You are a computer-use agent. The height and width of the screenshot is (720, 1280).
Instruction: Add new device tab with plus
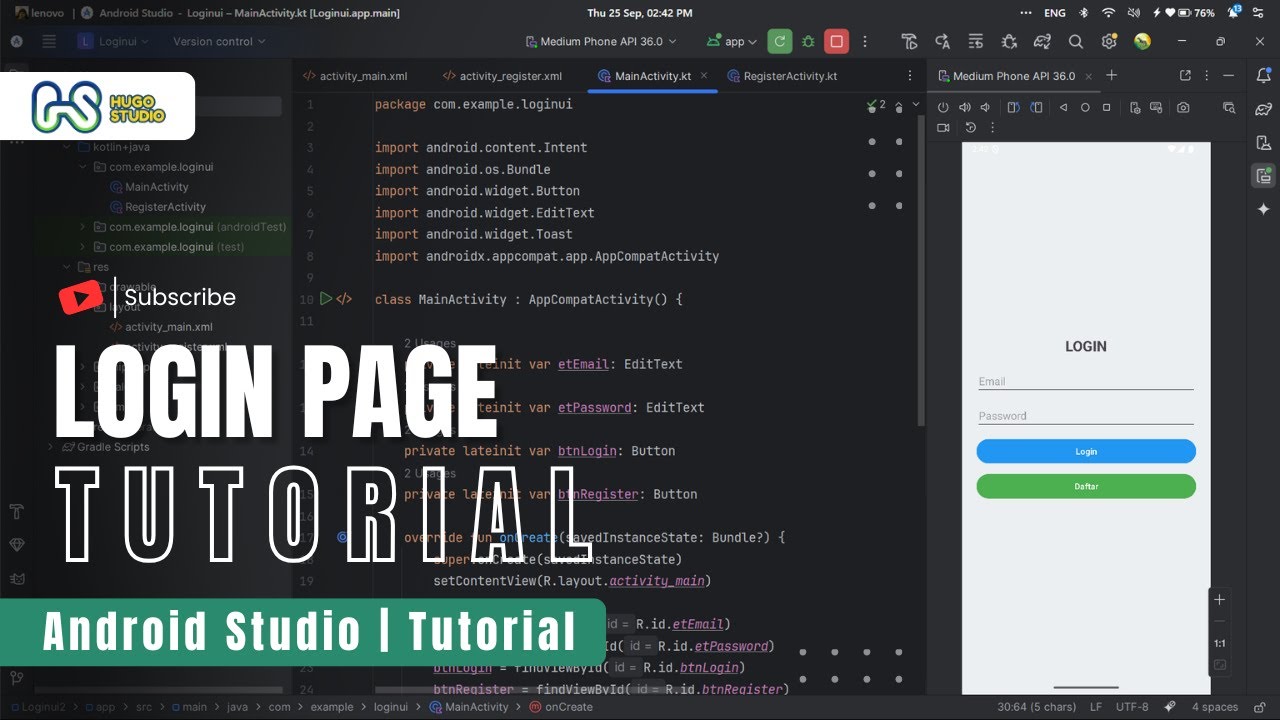point(1111,76)
